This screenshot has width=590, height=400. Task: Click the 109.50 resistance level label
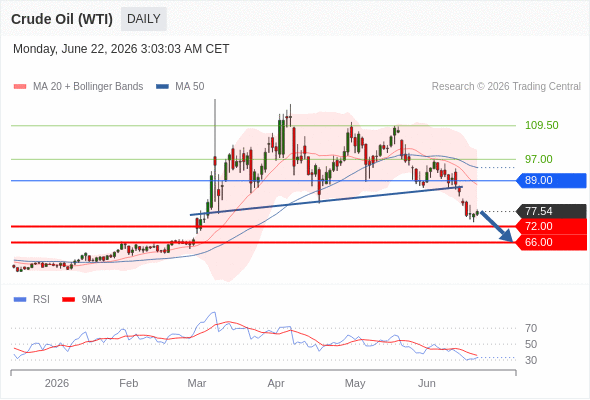tap(541, 125)
